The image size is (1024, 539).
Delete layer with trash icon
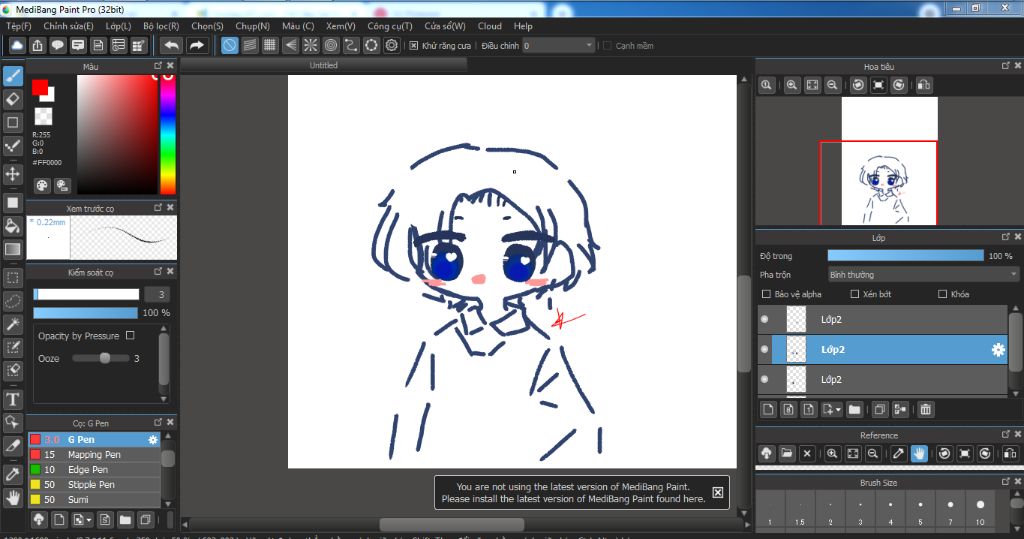925,410
